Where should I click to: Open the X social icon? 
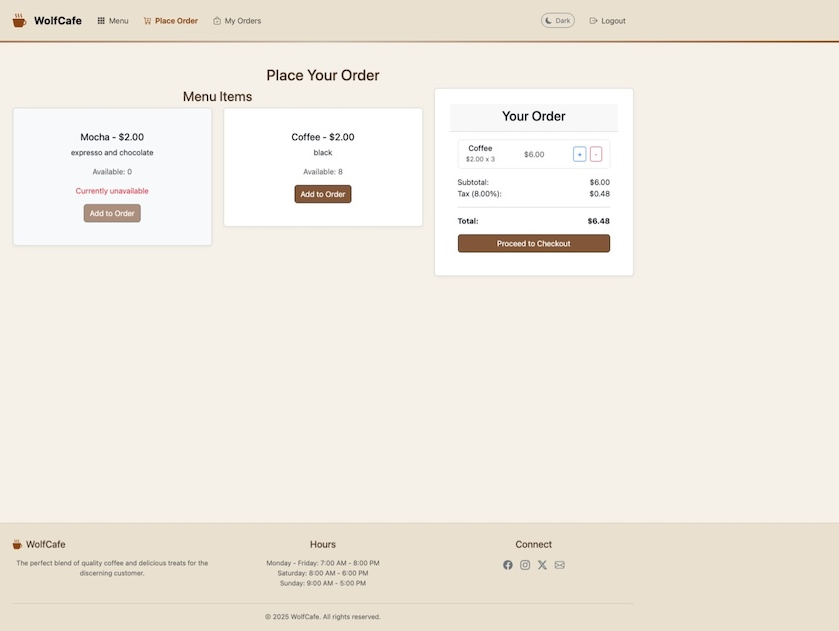click(542, 565)
